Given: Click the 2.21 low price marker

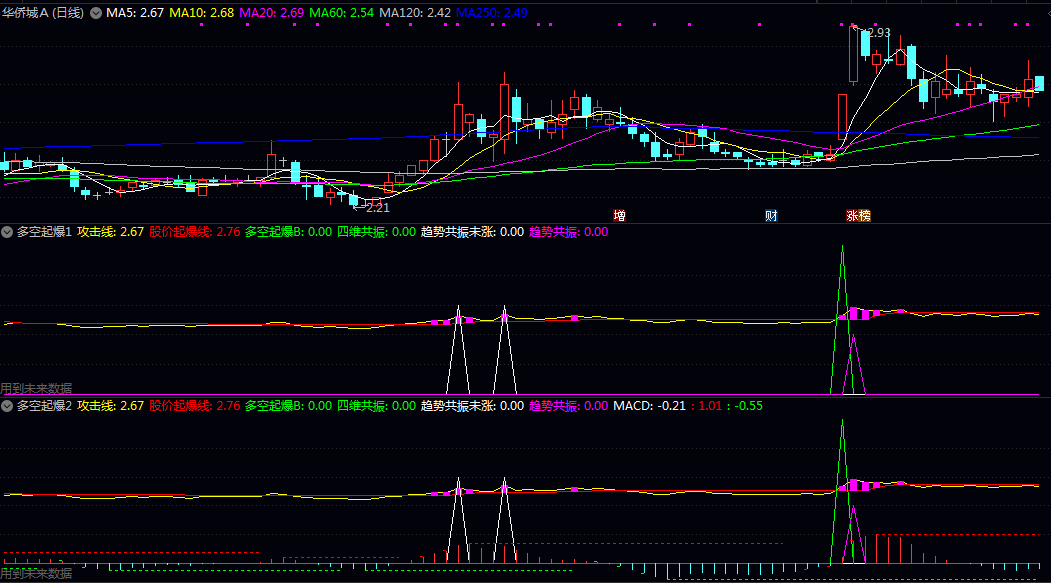Looking at the screenshot, I should 377,208.
